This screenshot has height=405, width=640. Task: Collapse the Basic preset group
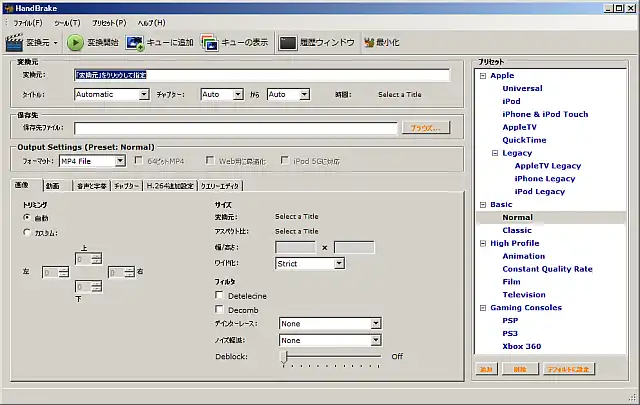tap(483, 205)
